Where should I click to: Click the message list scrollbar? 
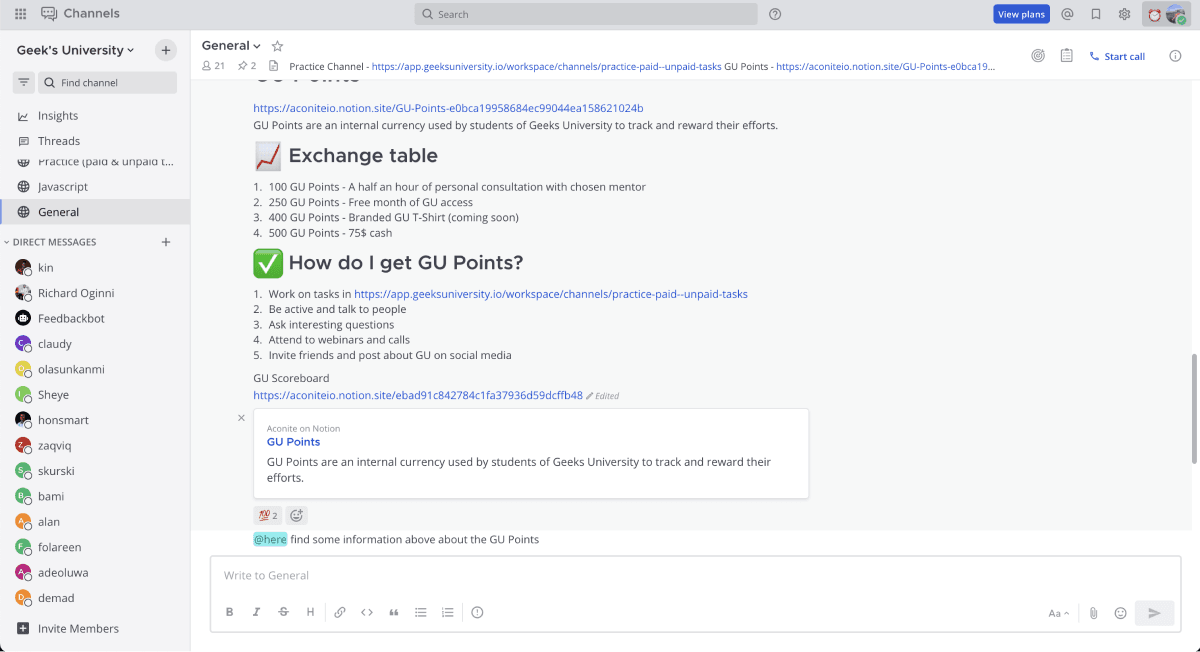coord(1192,408)
